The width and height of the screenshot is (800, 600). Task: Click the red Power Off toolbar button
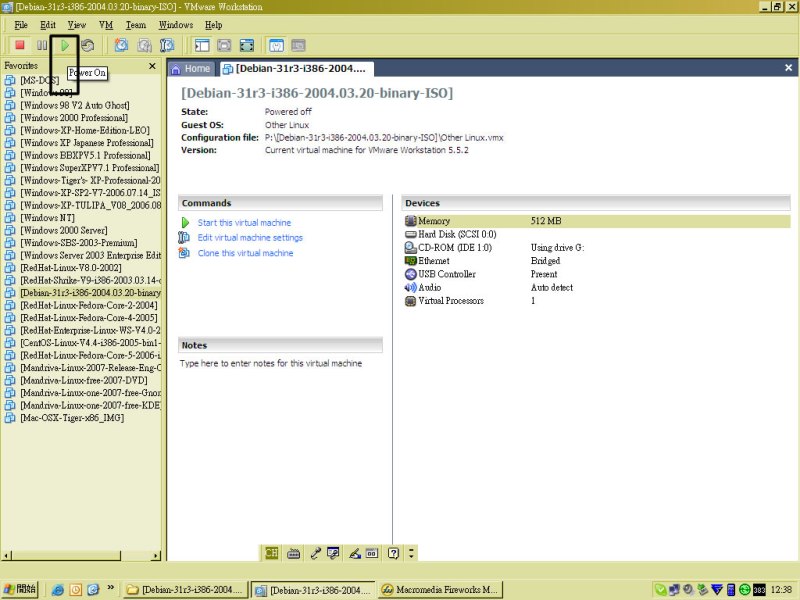click(x=20, y=45)
